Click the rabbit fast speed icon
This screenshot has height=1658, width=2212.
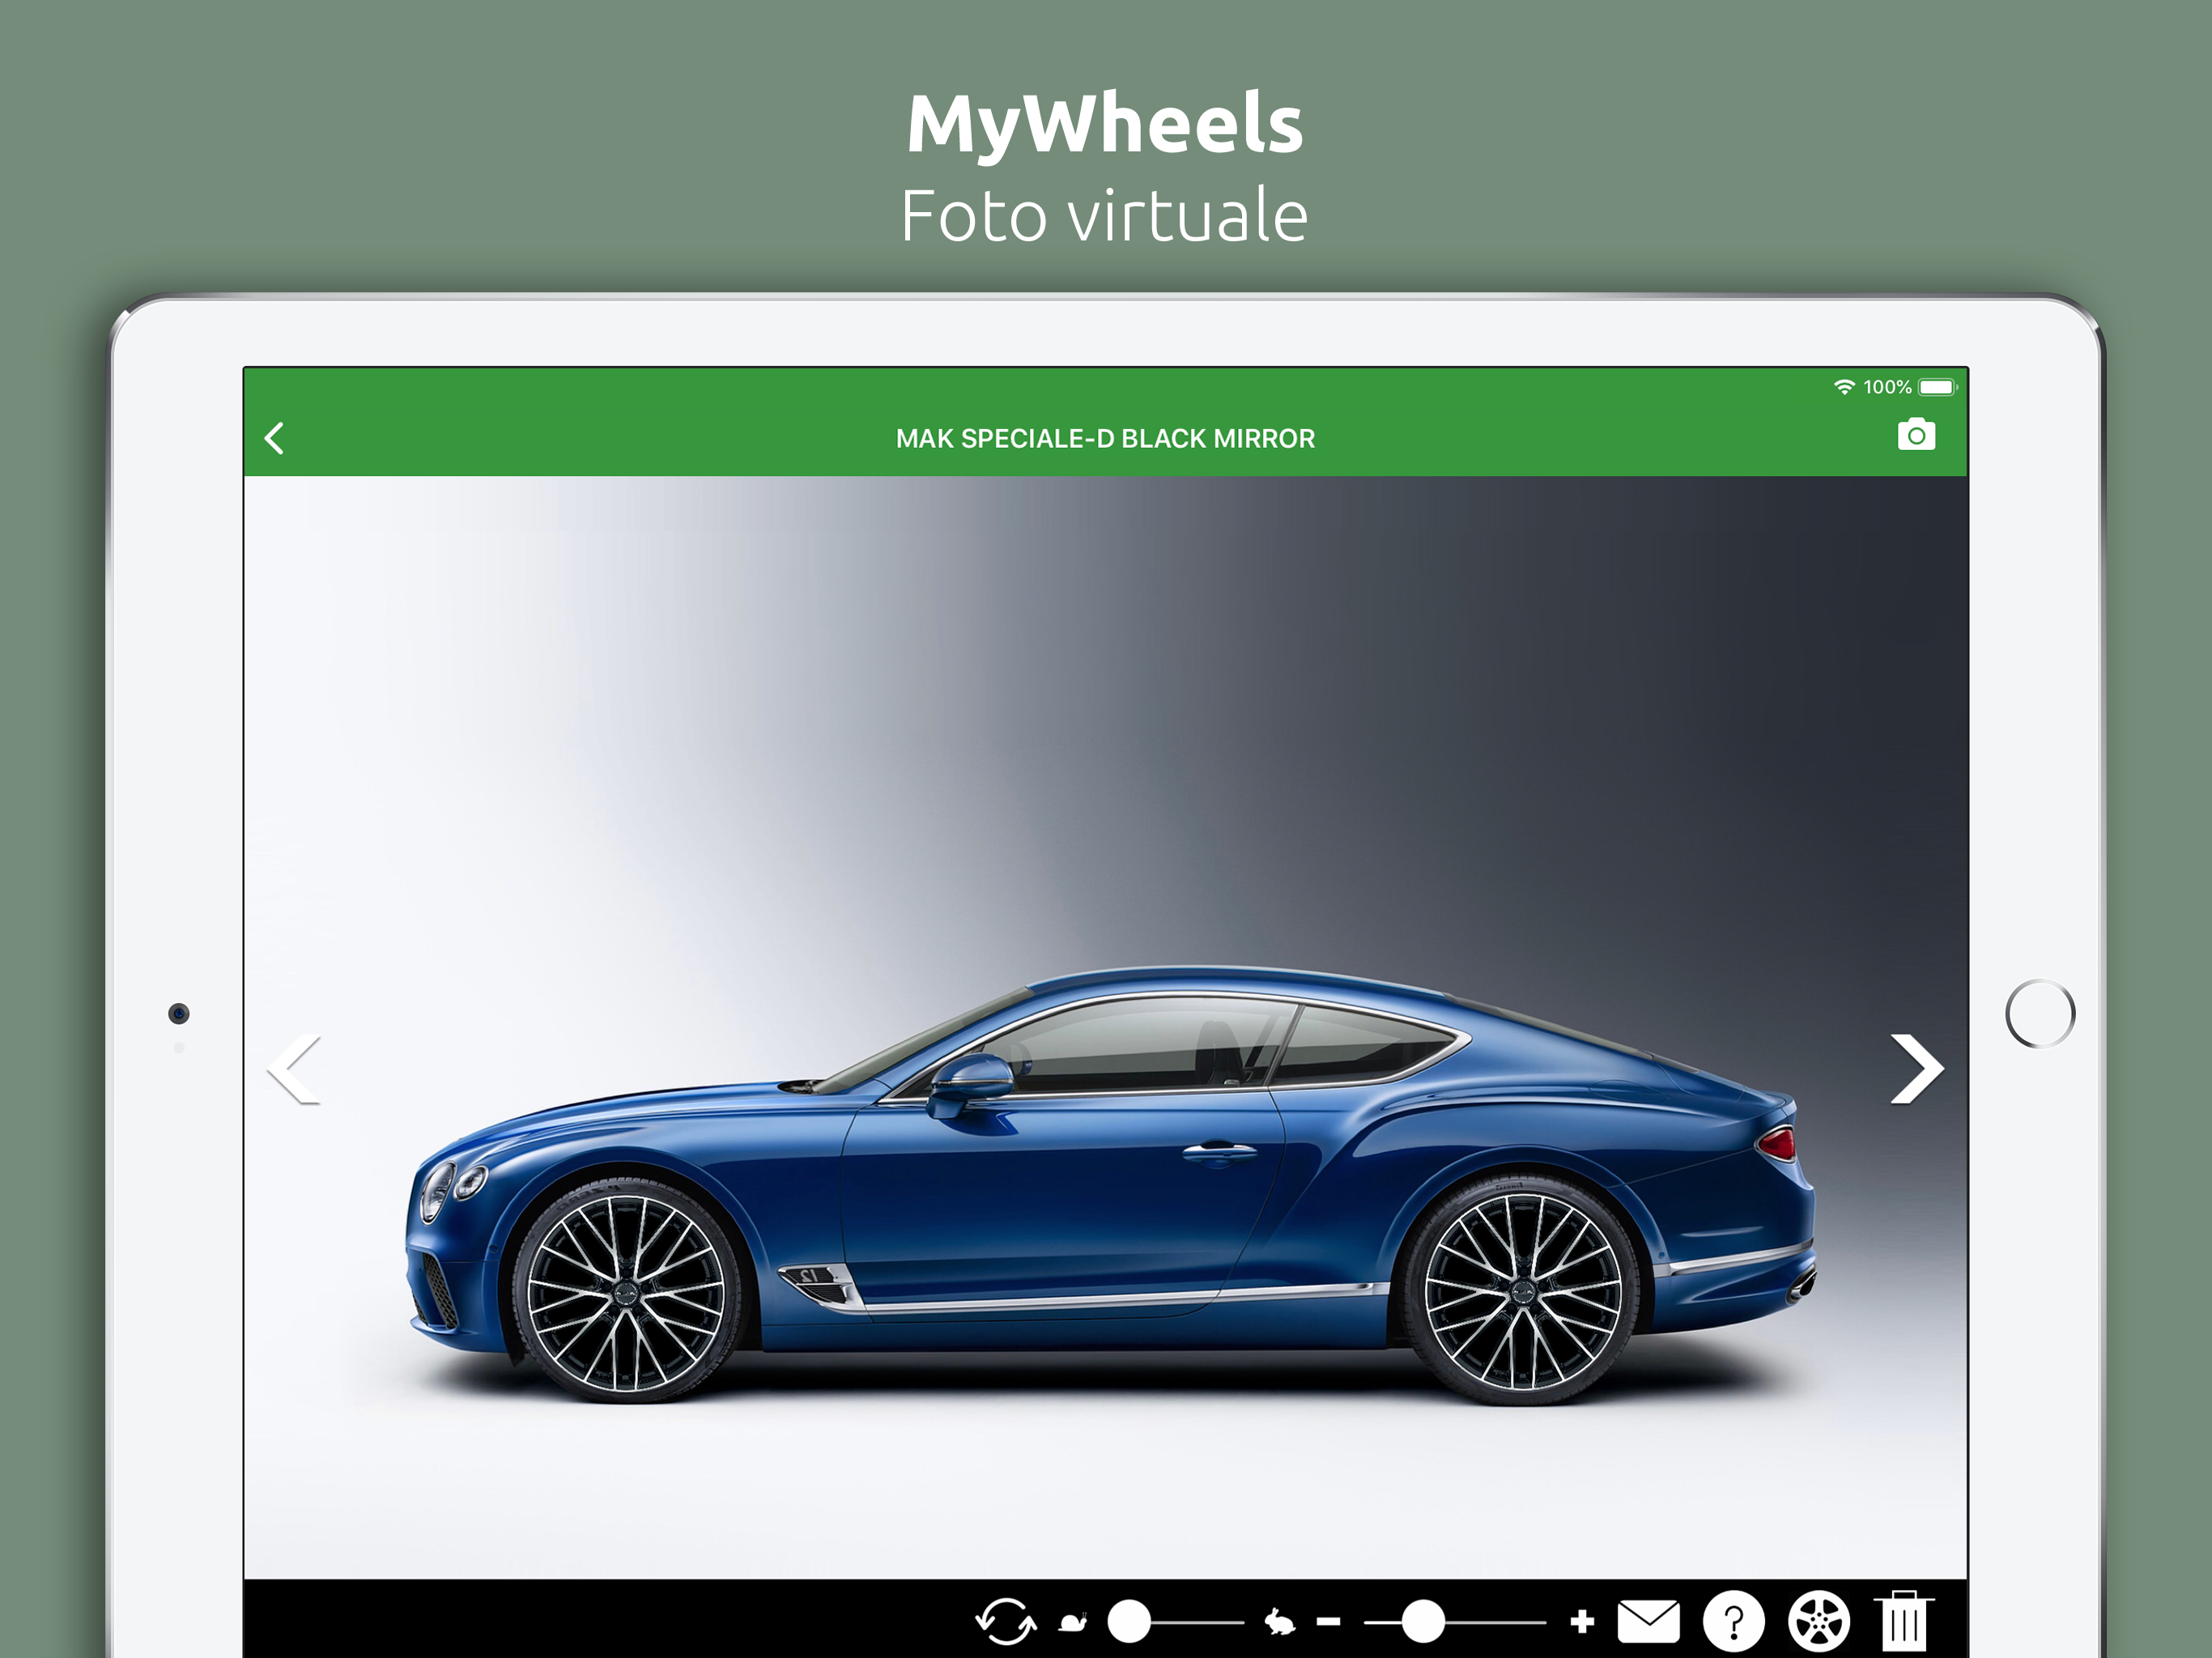[x=1279, y=1621]
